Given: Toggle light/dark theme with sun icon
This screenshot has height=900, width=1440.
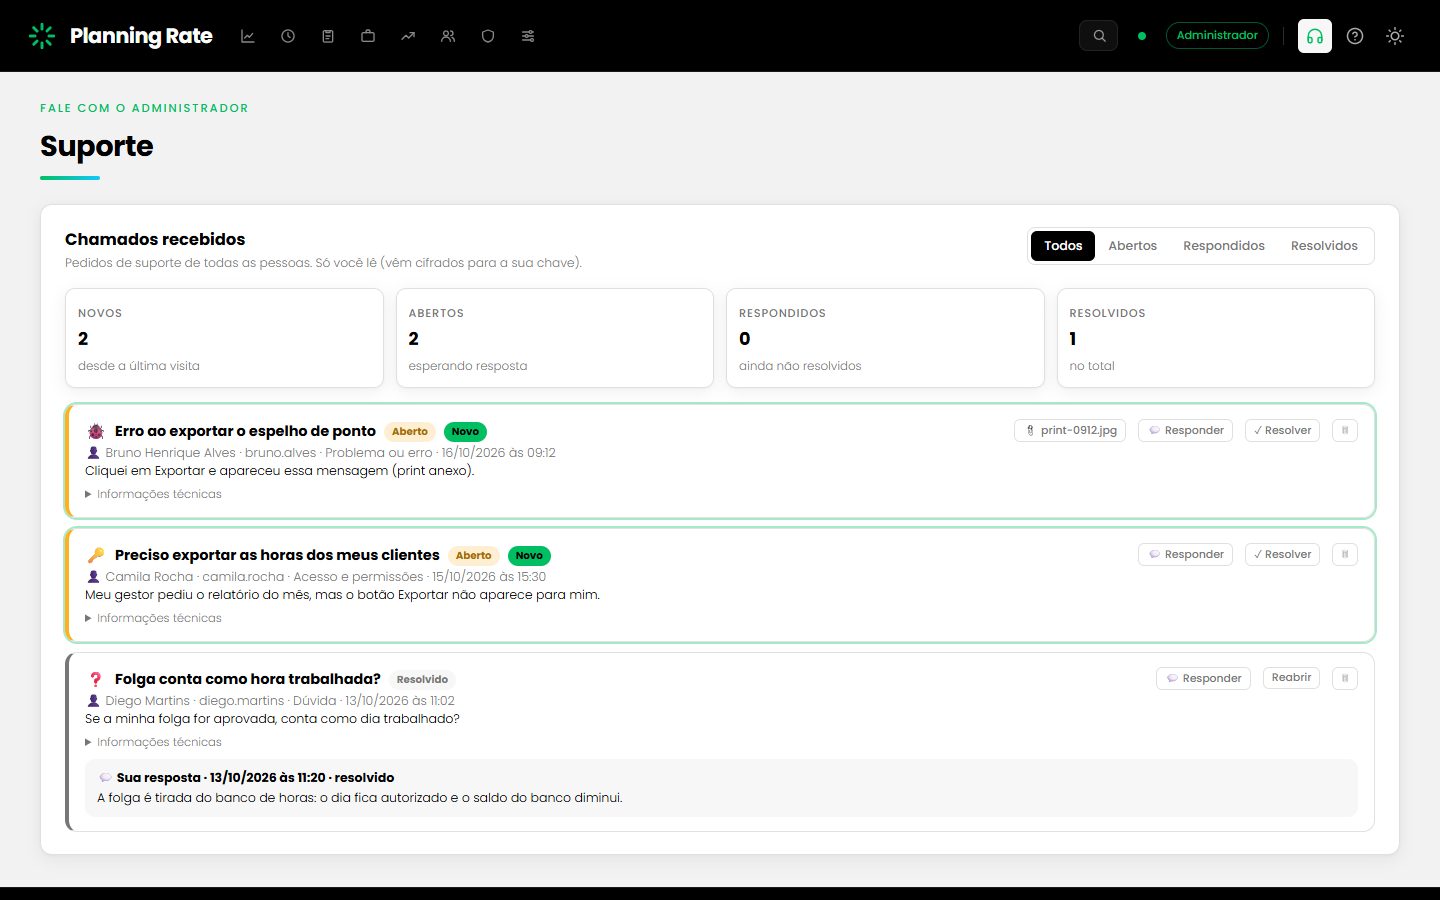Looking at the screenshot, I should pyautogui.click(x=1395, y=36).
